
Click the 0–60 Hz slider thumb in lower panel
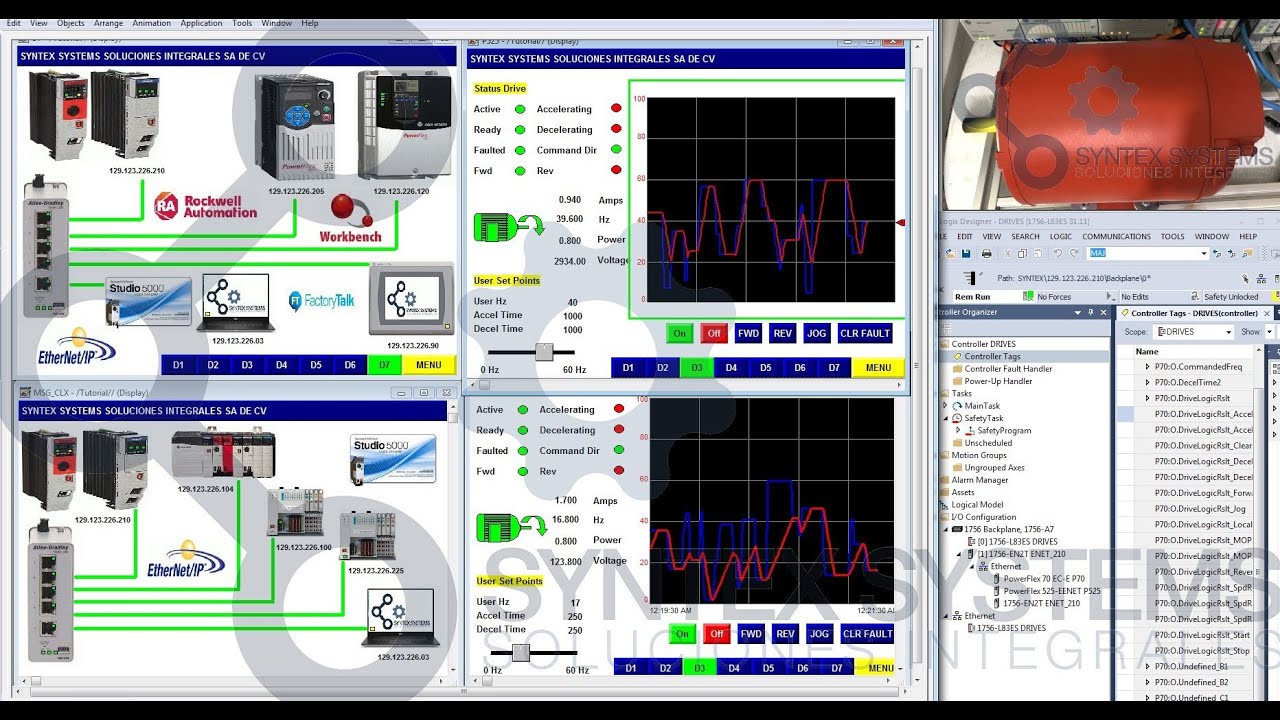[x=521, y=652]
